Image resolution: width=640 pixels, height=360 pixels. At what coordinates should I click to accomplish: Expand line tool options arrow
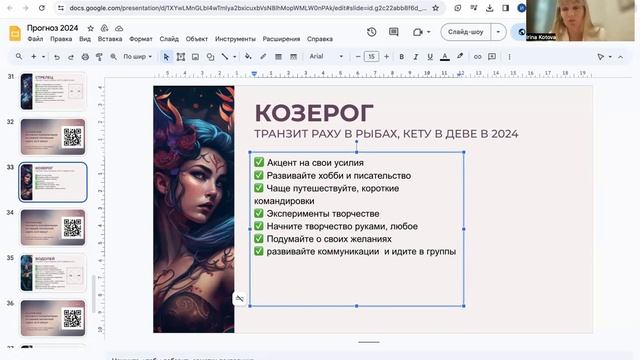(x=234, y=57)
